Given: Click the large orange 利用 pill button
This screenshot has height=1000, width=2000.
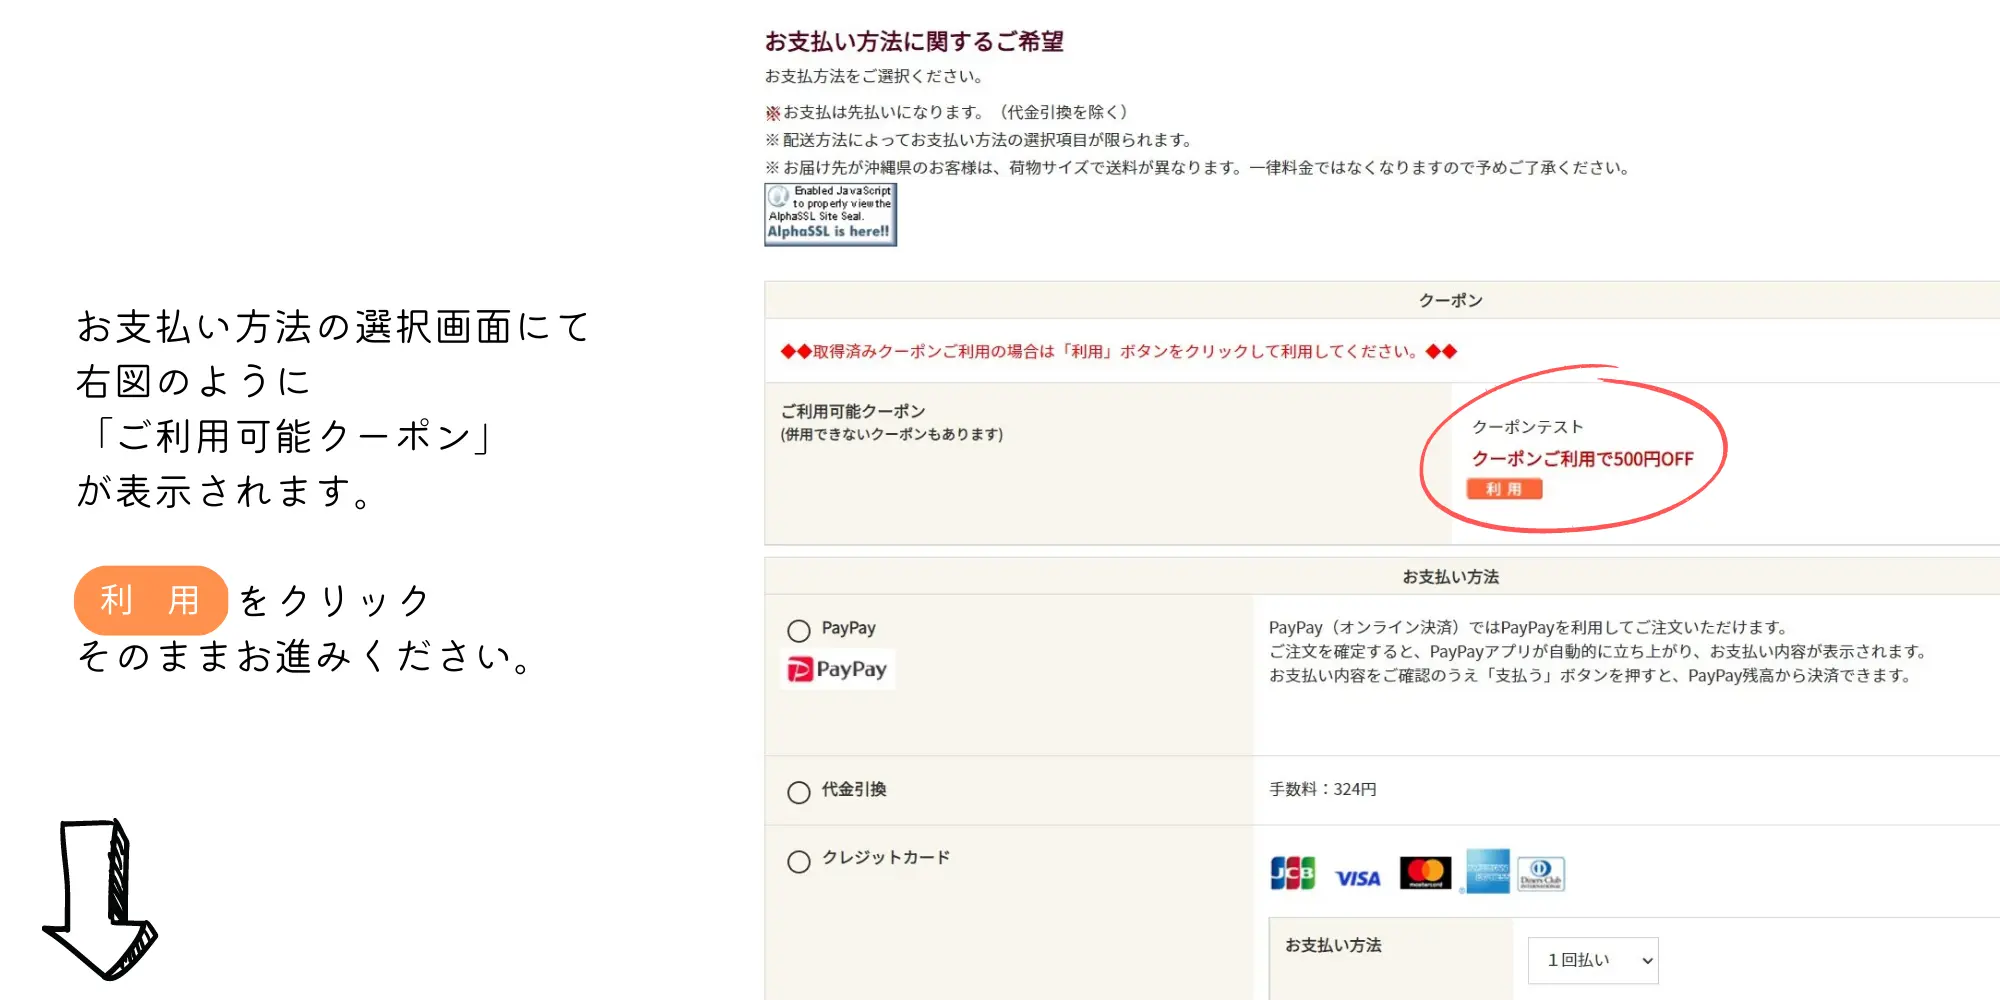Looking at the screenshot, I should 151,600.
